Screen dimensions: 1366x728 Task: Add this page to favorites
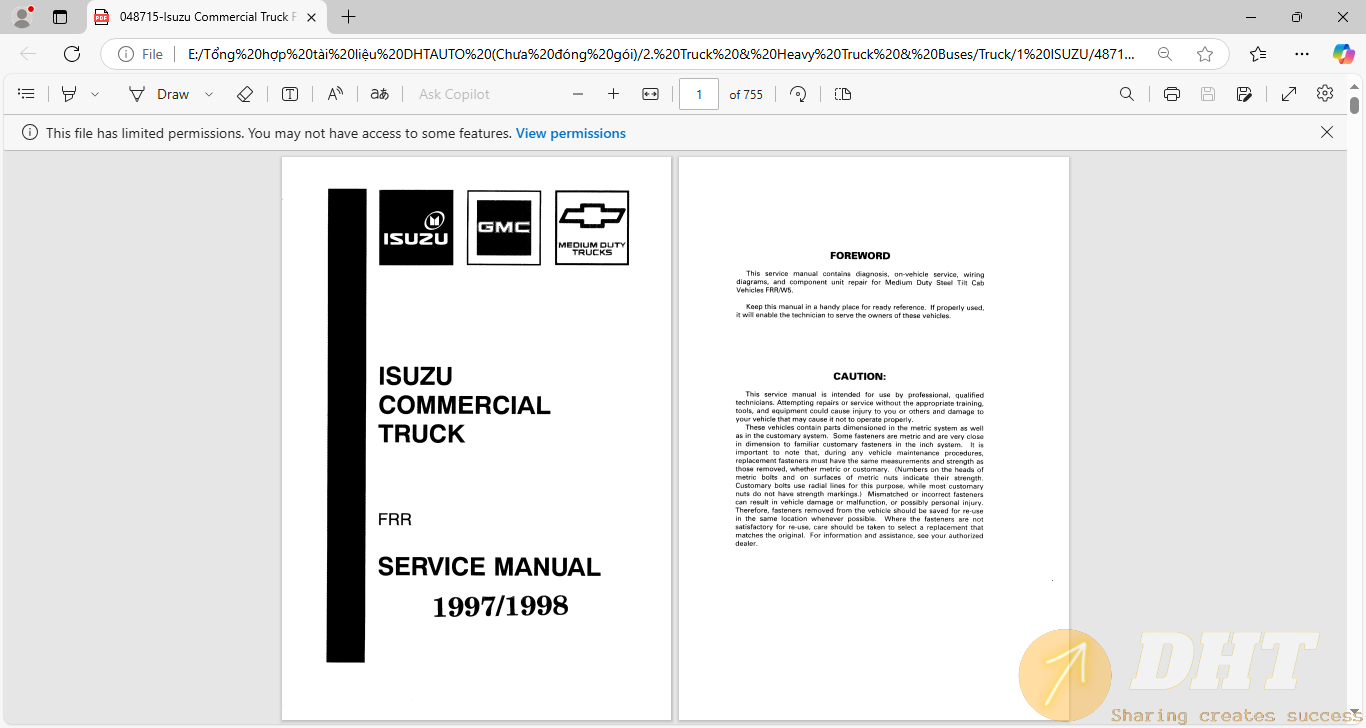1205,54
